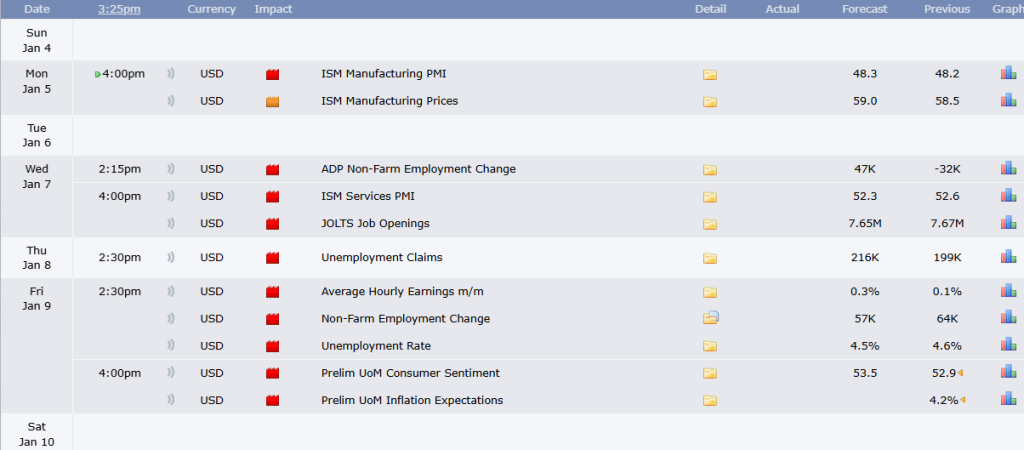Expand details for Prelim UoM Consumer Sentiment

(x=710, y=373)
